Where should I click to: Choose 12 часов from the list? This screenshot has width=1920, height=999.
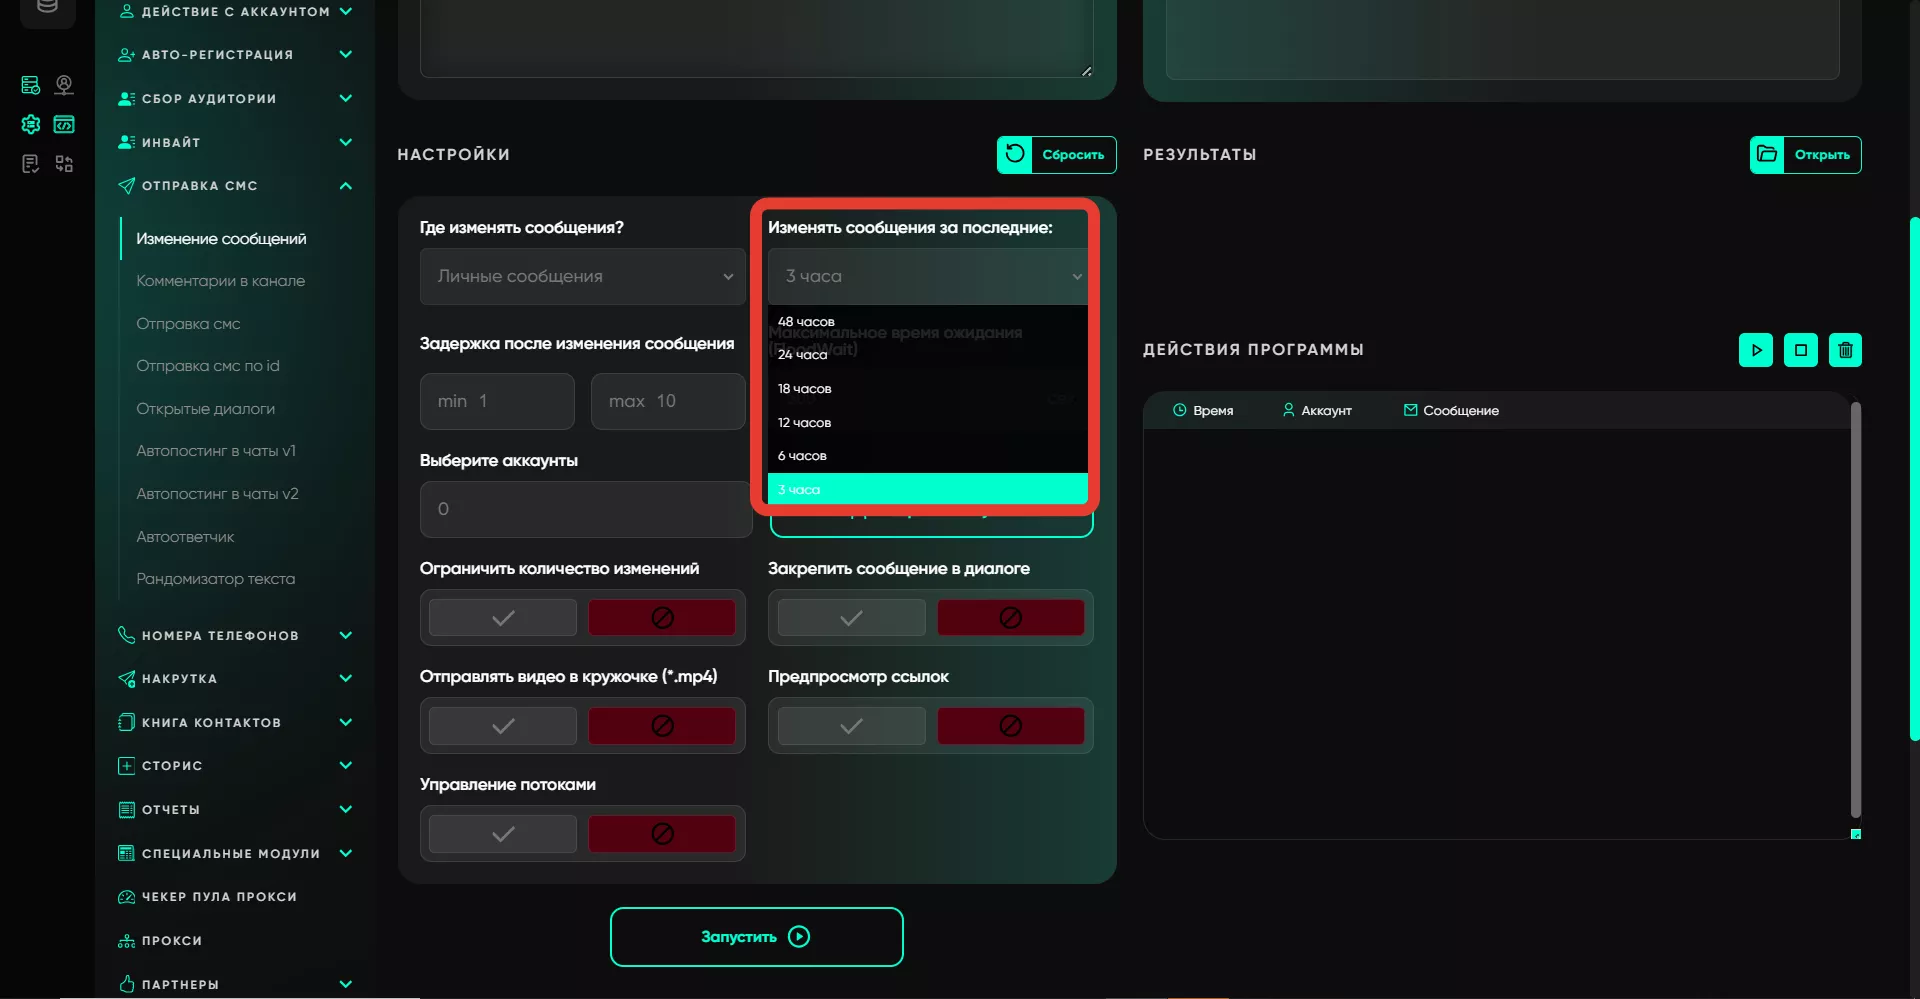(x=928, y=423)
